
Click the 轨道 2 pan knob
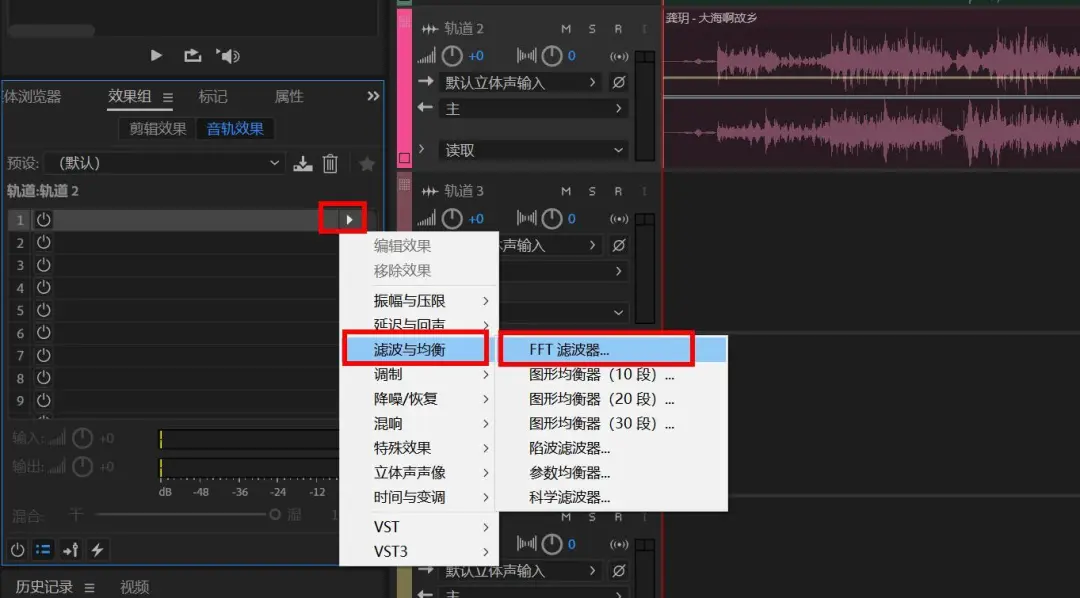552,56
